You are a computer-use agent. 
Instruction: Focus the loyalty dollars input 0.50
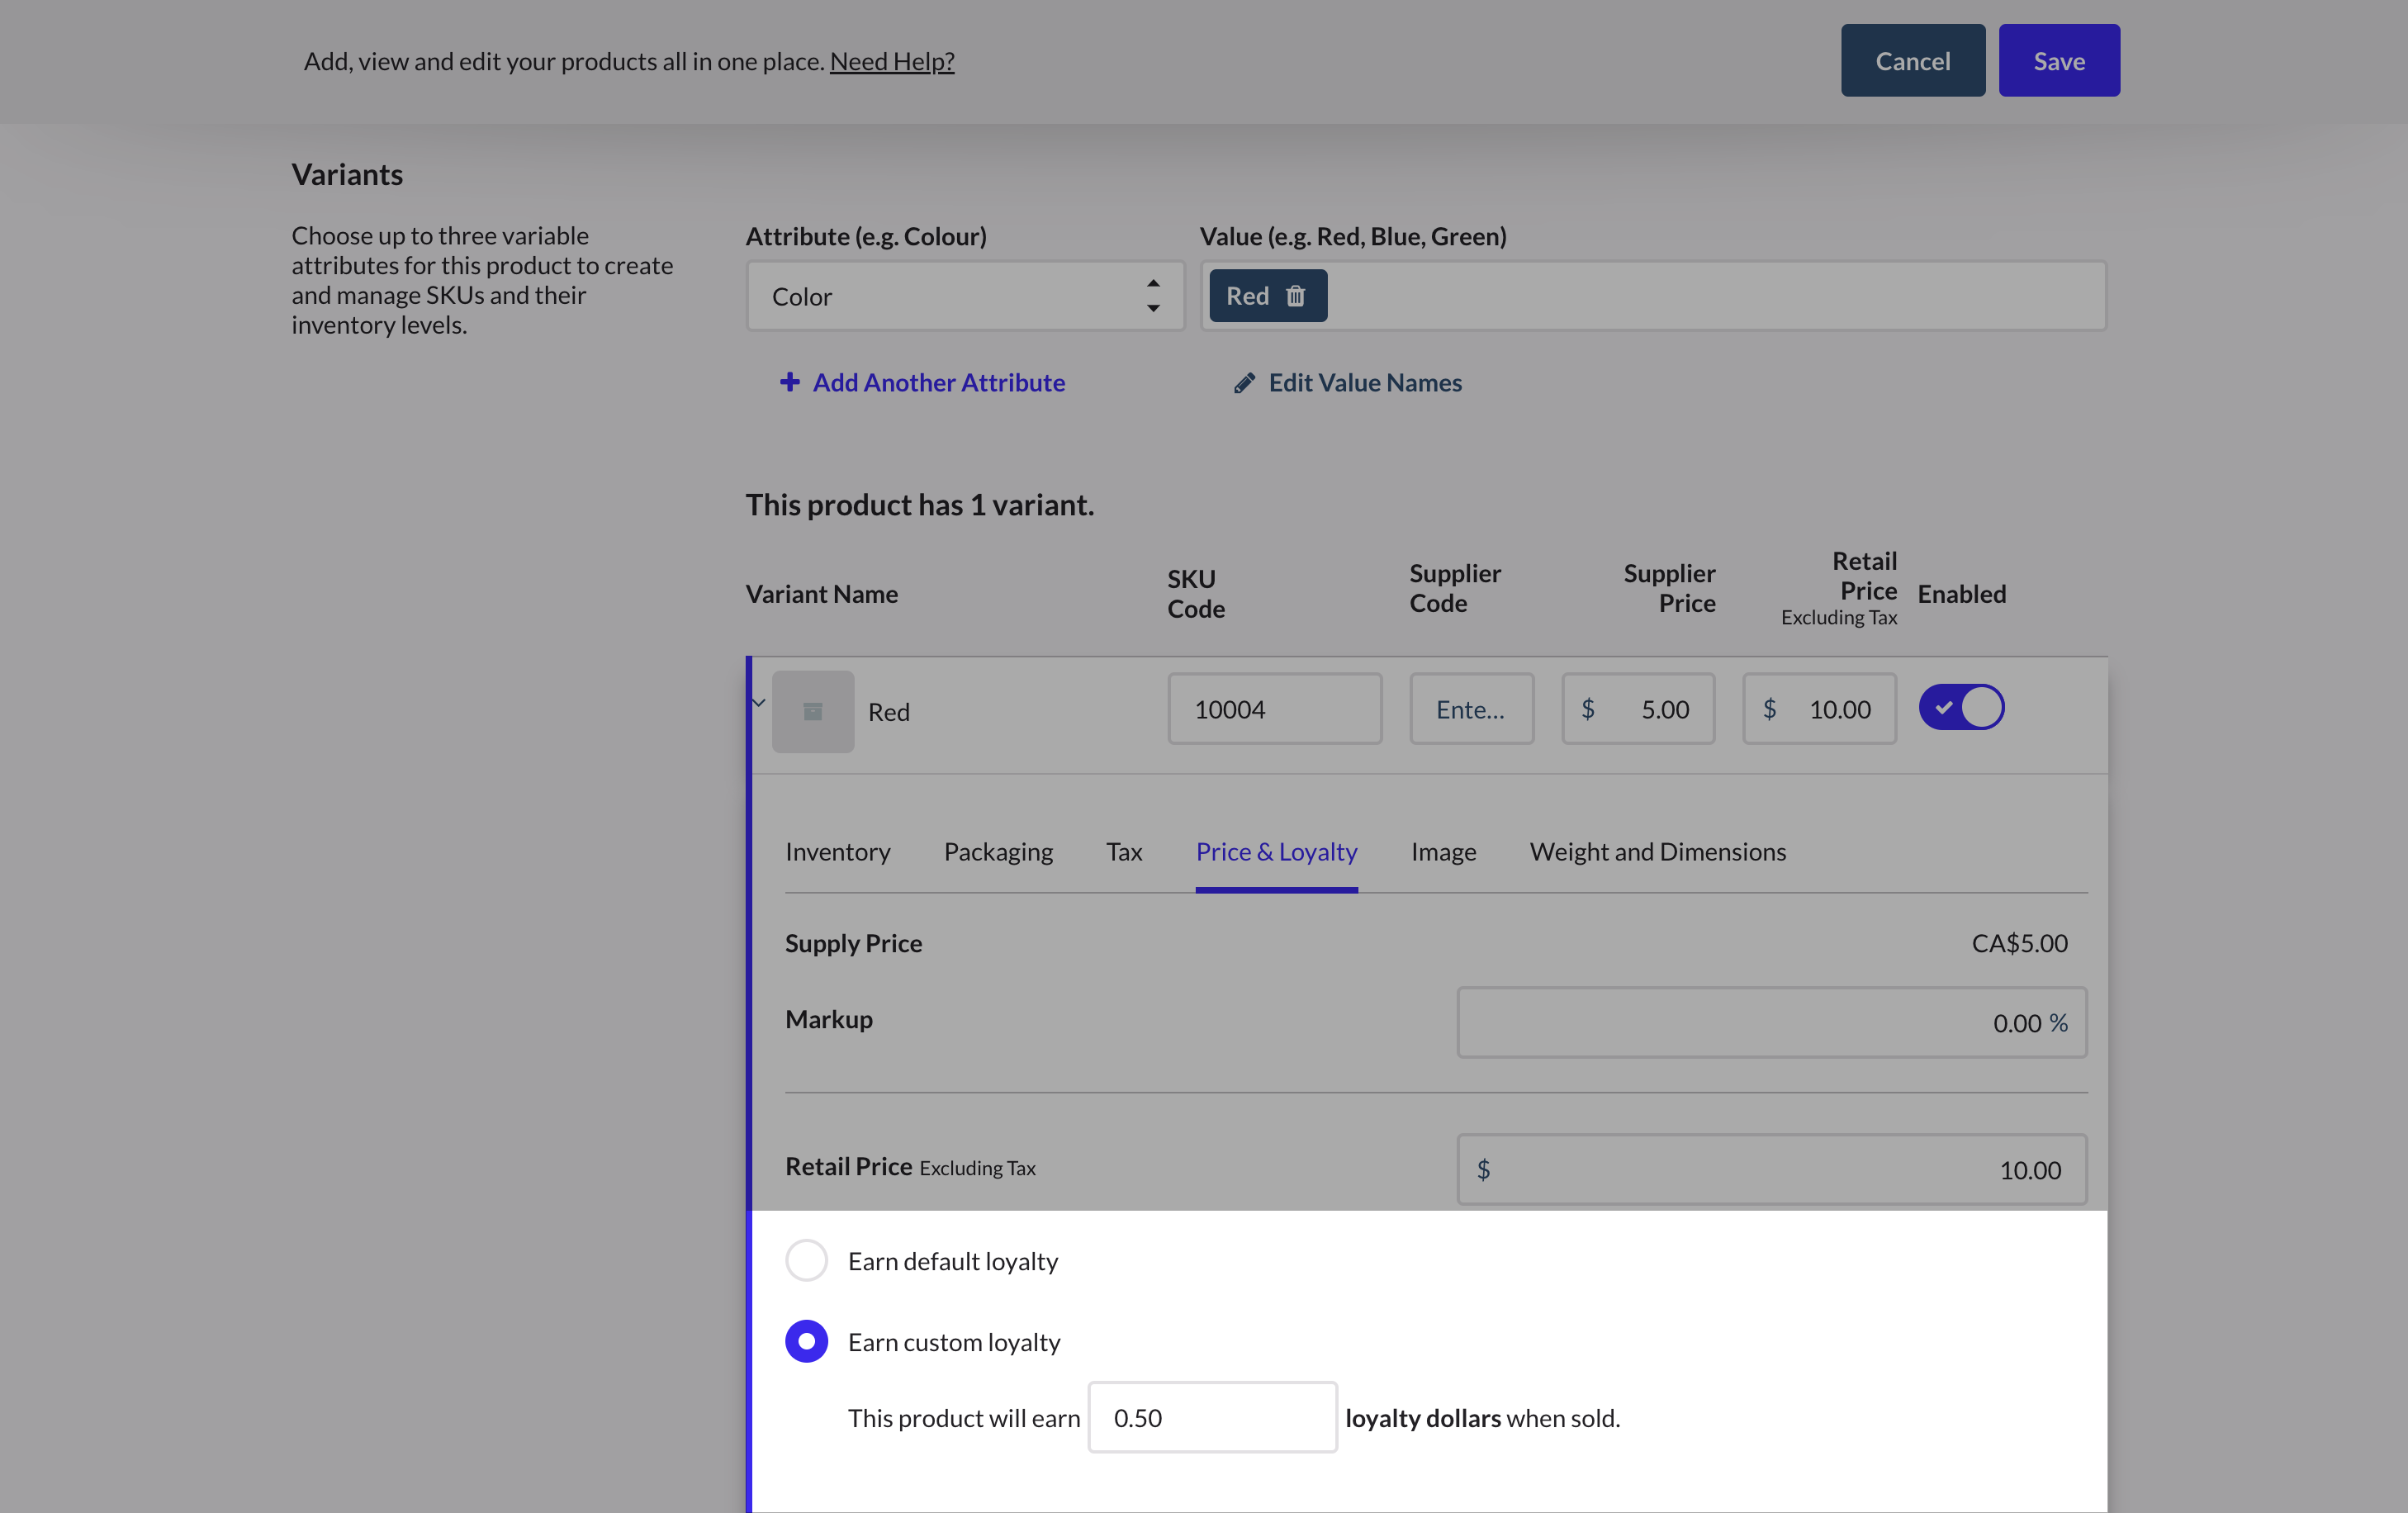coord(1211,1417)
